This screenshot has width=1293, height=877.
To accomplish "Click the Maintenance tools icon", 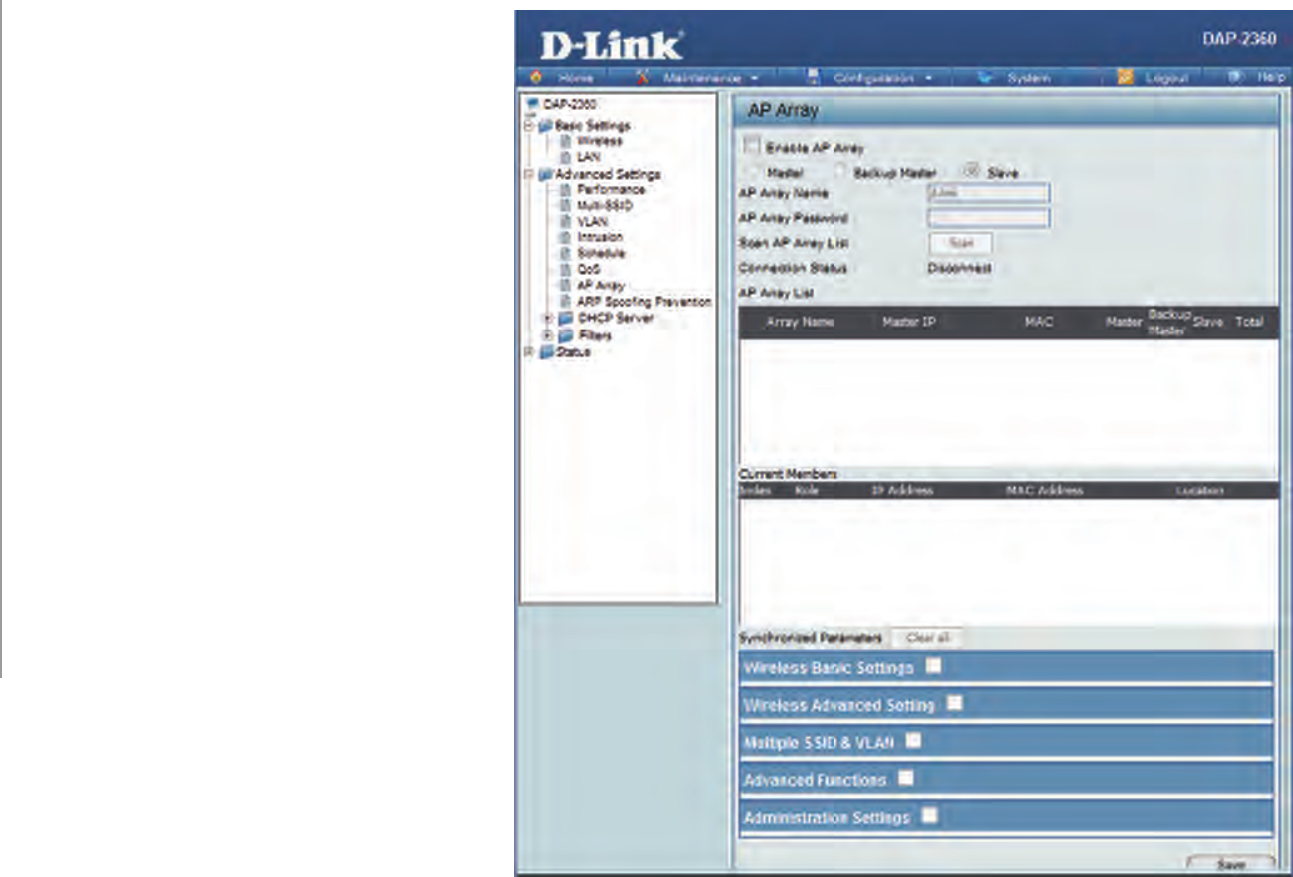I will [642, 77].
